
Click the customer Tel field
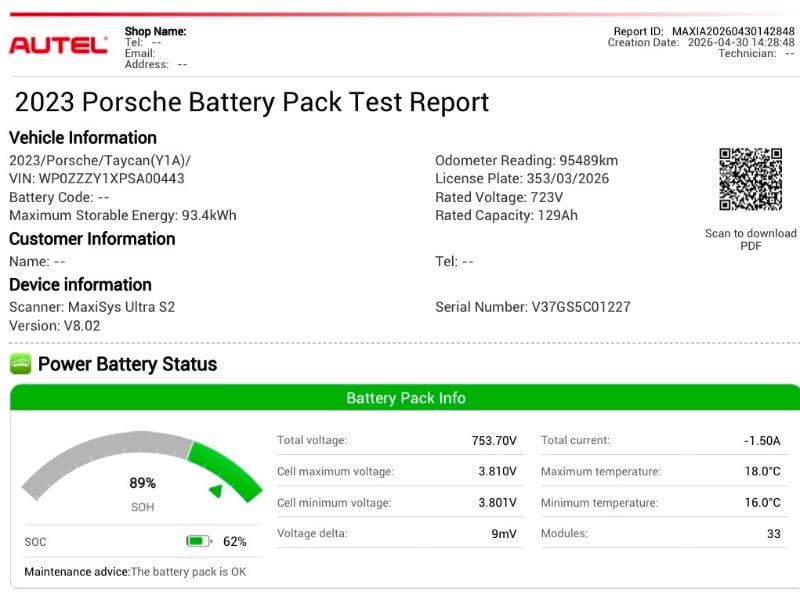(454, 261)
